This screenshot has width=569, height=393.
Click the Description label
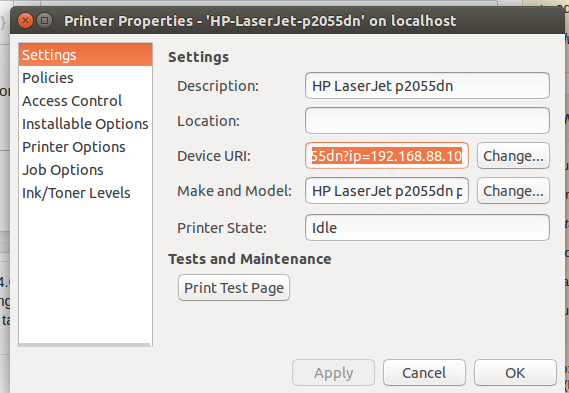[218, 86]
